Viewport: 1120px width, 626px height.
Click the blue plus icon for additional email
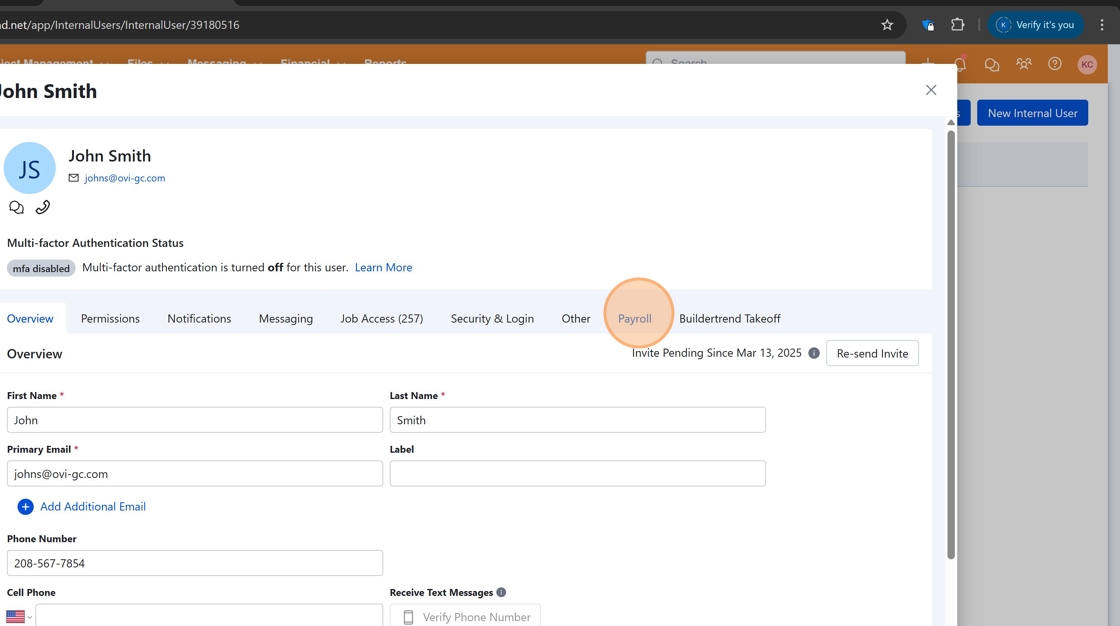click(25, 507)
